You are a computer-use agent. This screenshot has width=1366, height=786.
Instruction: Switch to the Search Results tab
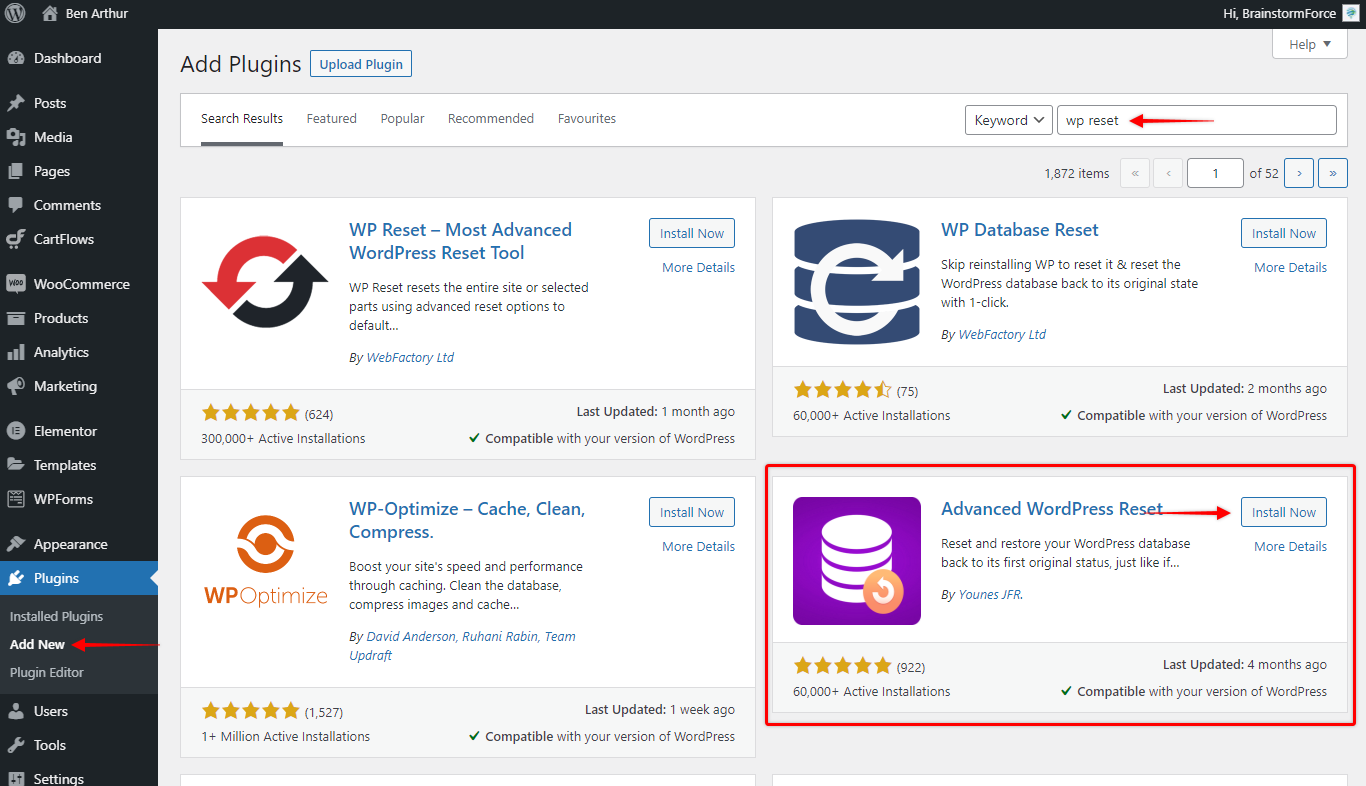click(242, 119)
